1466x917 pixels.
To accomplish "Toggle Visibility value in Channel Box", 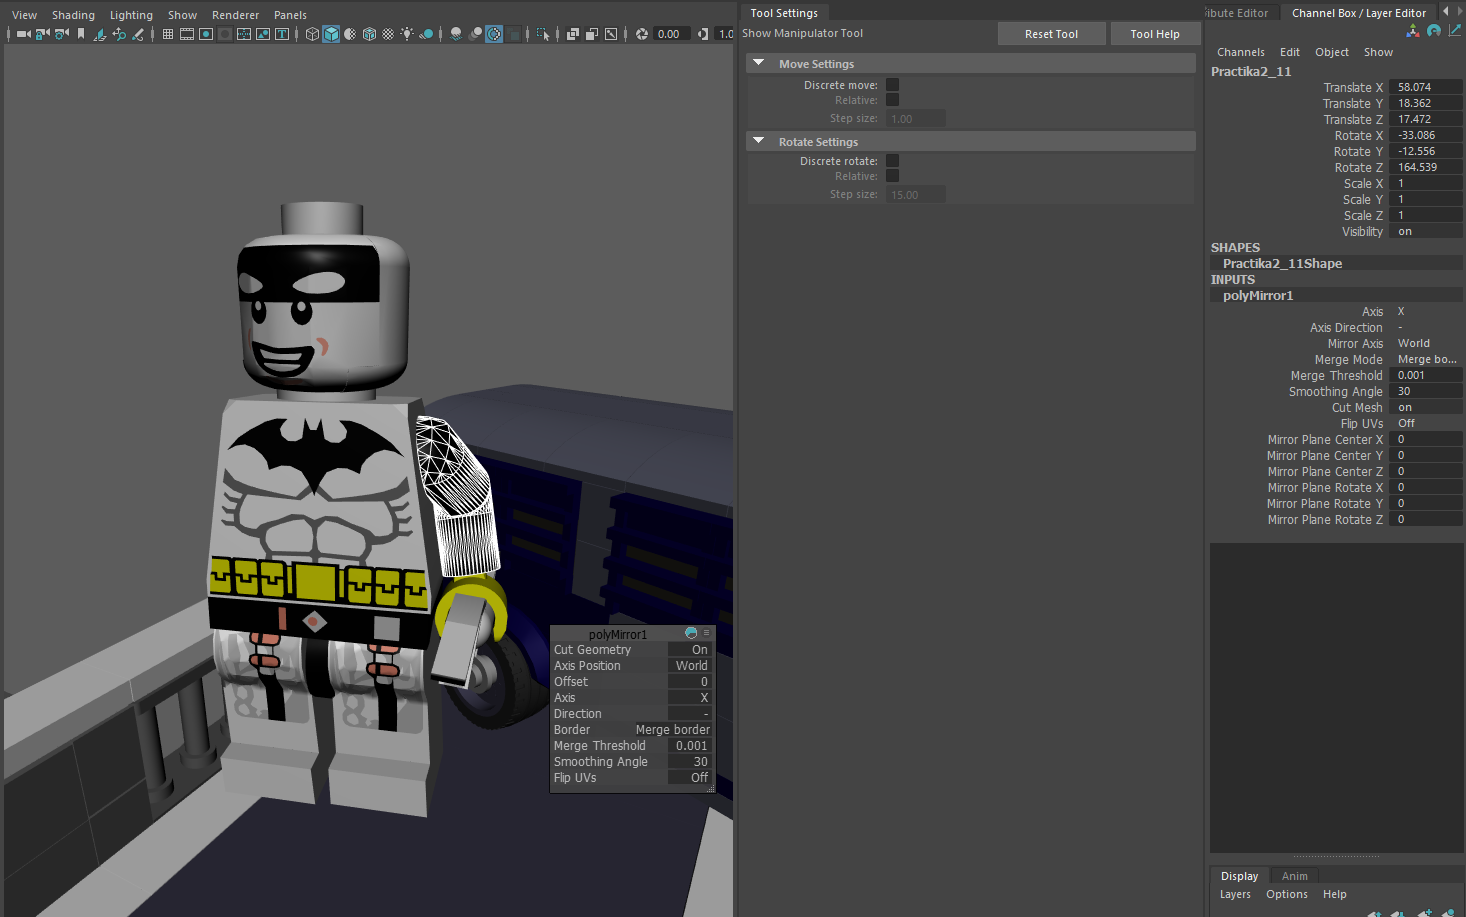I will pyautogui.click(x=1425, y=232).
